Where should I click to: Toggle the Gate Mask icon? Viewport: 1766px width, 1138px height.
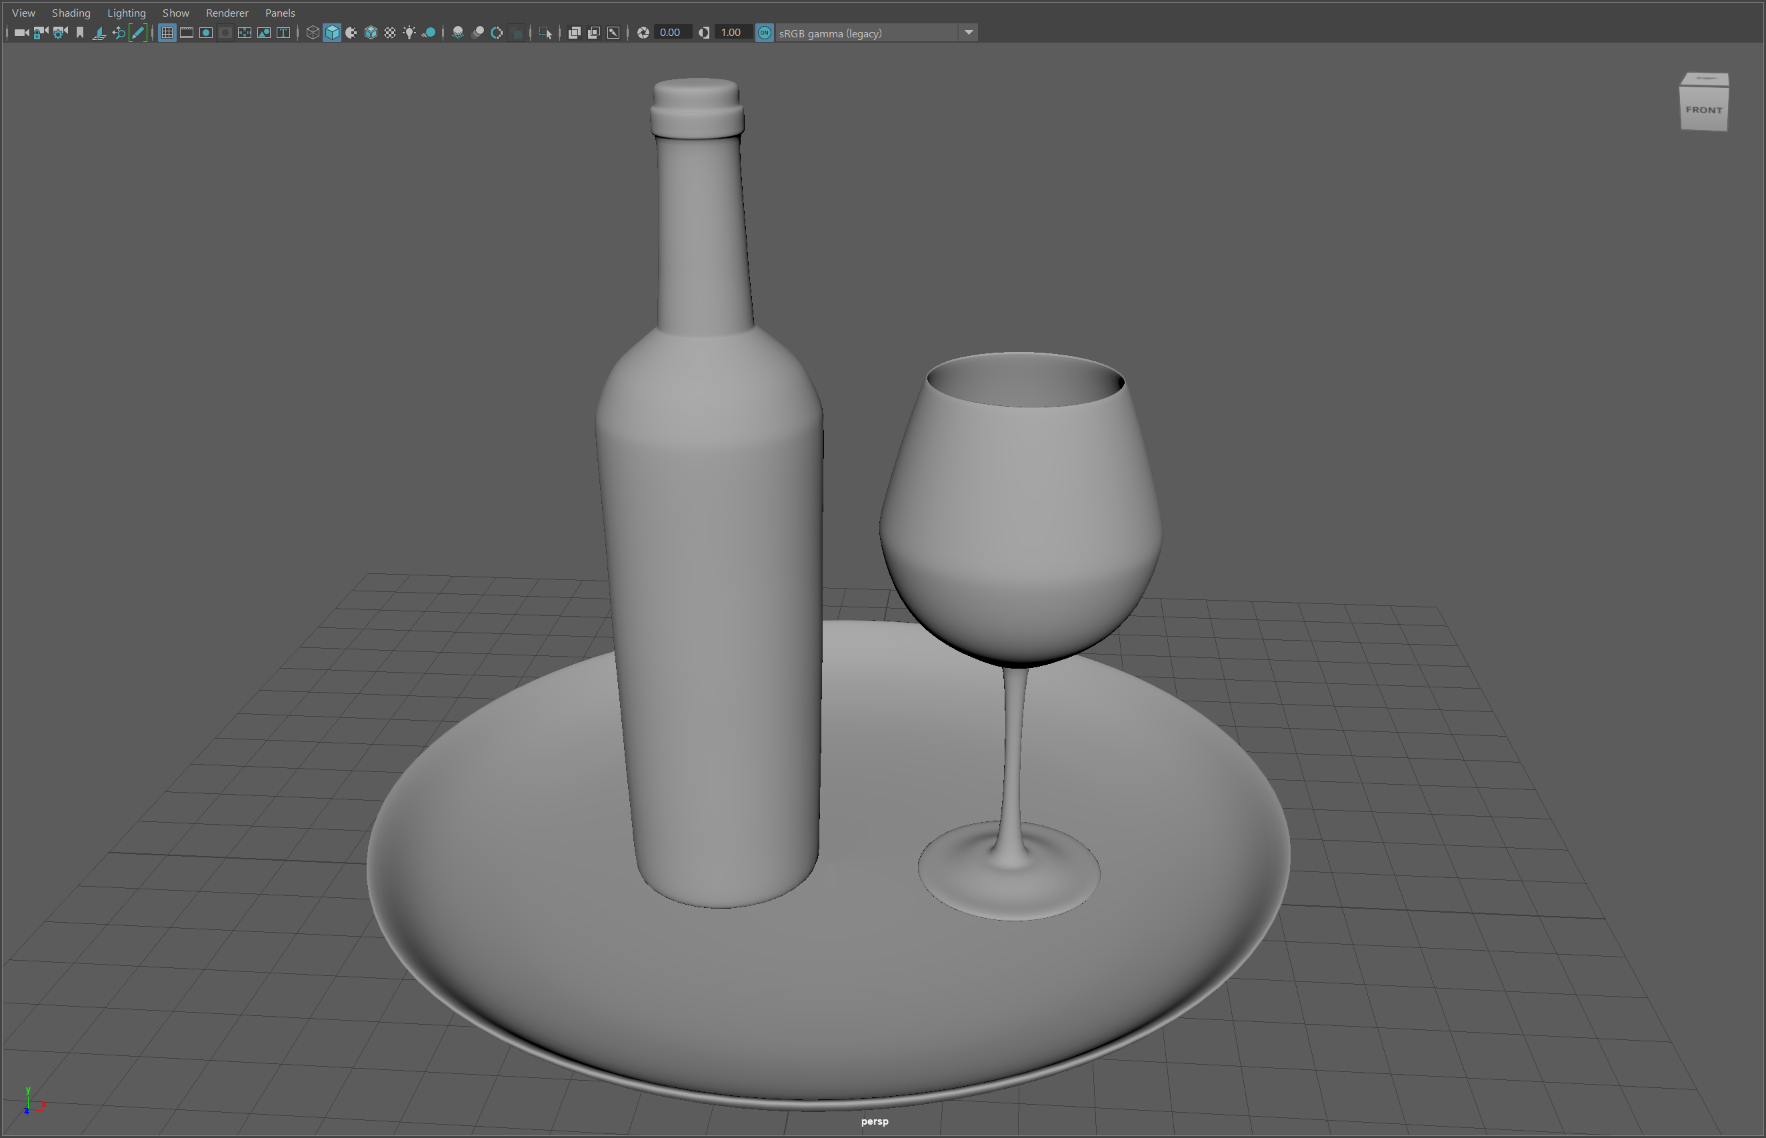[225, 33]
